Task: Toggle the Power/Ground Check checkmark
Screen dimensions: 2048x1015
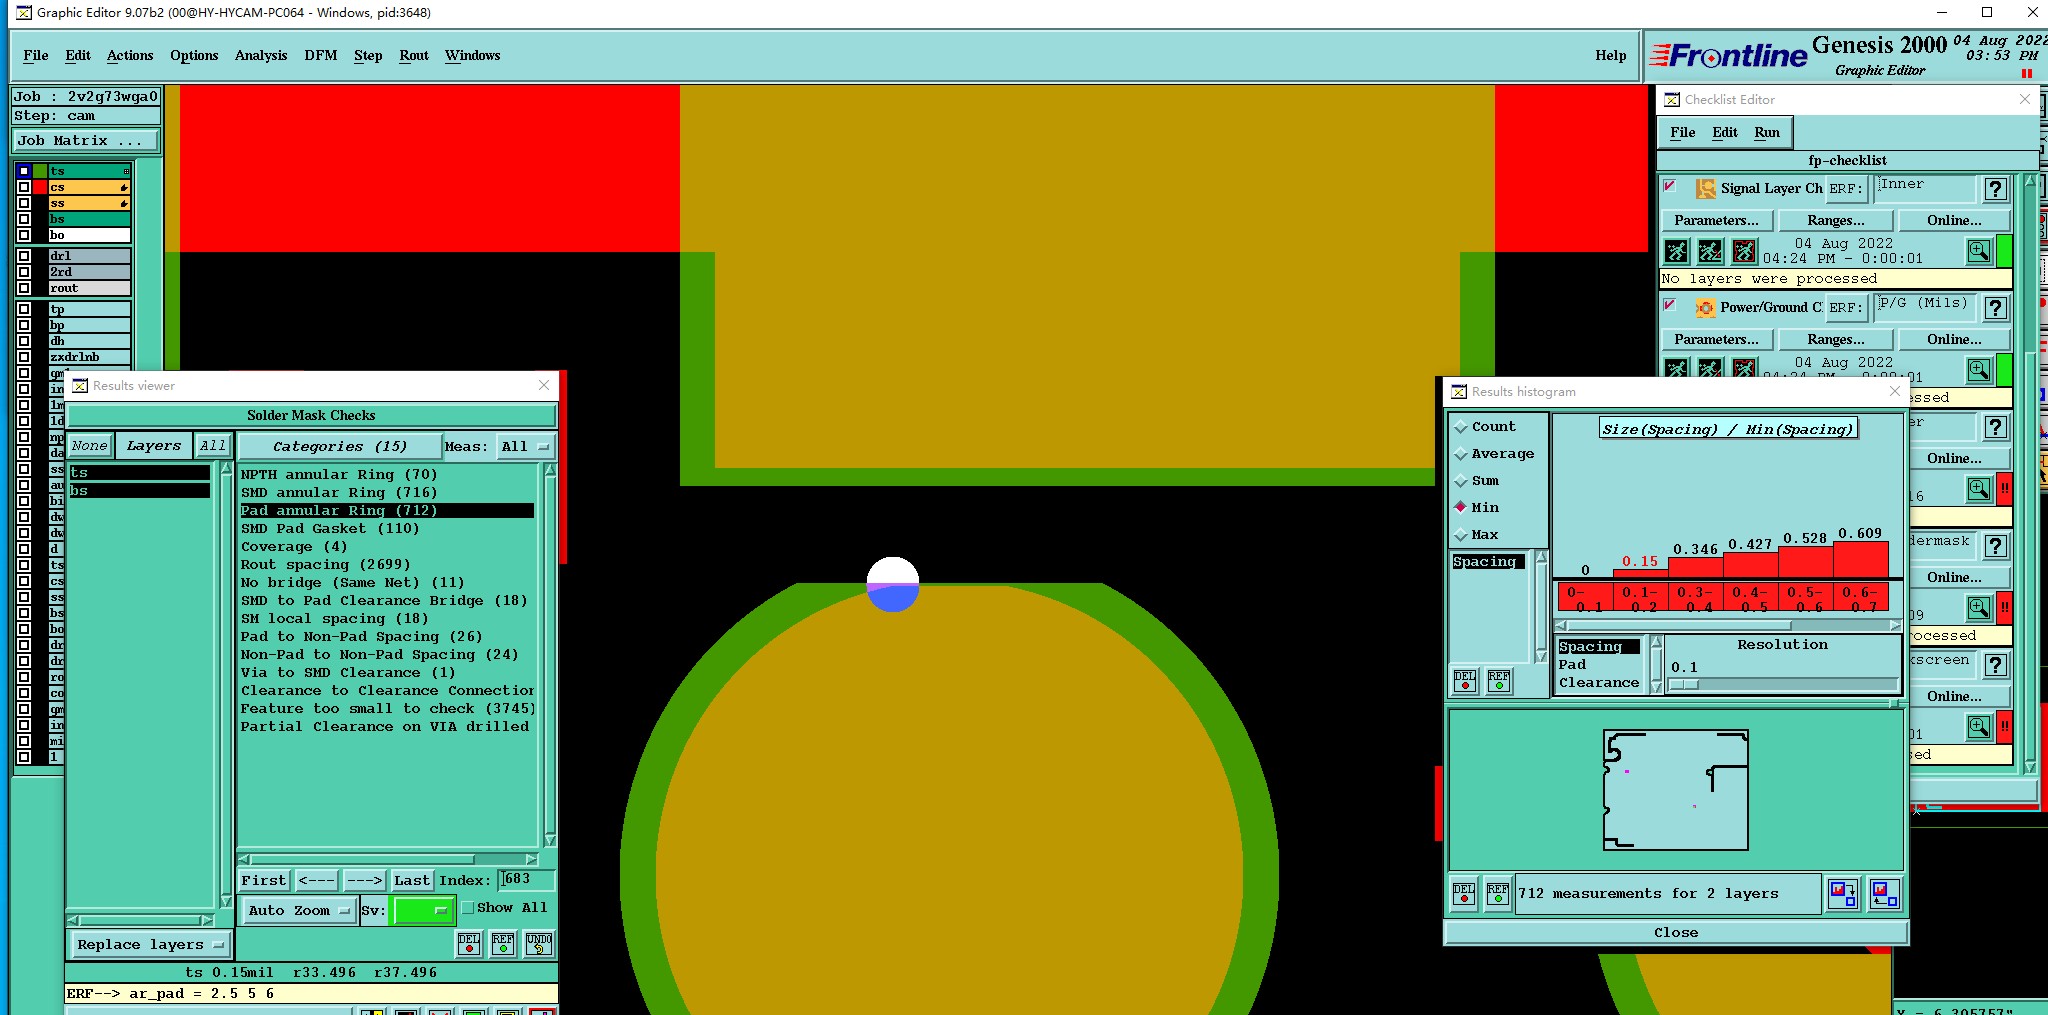Action: (x=1669, y=305)
